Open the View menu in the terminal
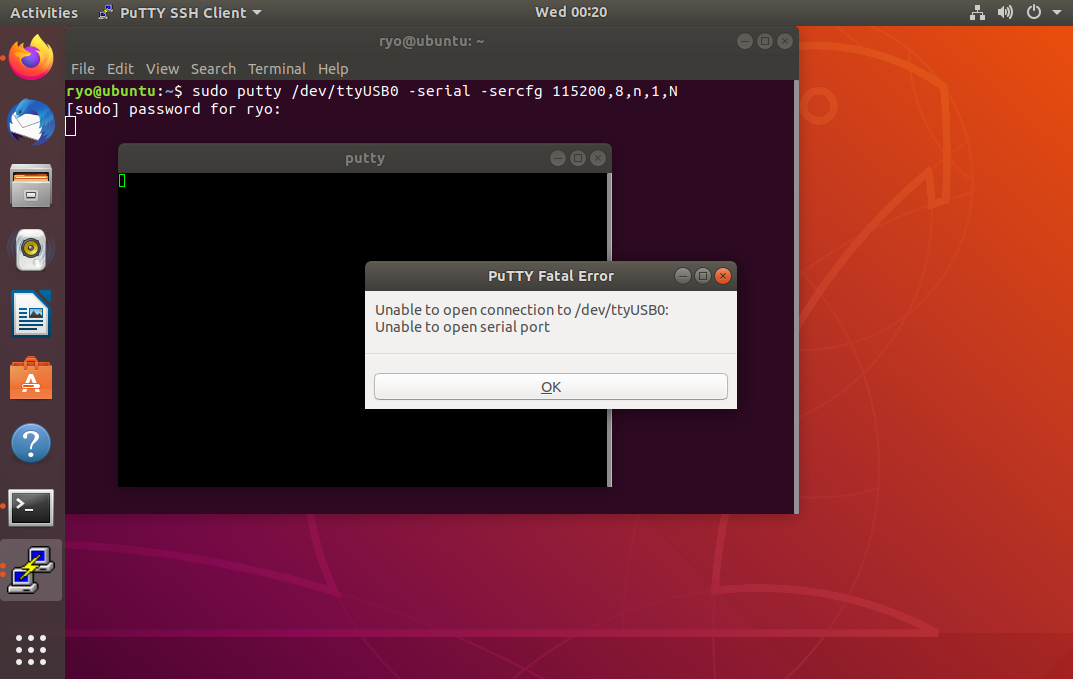Viewport: 1073px width, 679px height. click(x=162, y=69)
